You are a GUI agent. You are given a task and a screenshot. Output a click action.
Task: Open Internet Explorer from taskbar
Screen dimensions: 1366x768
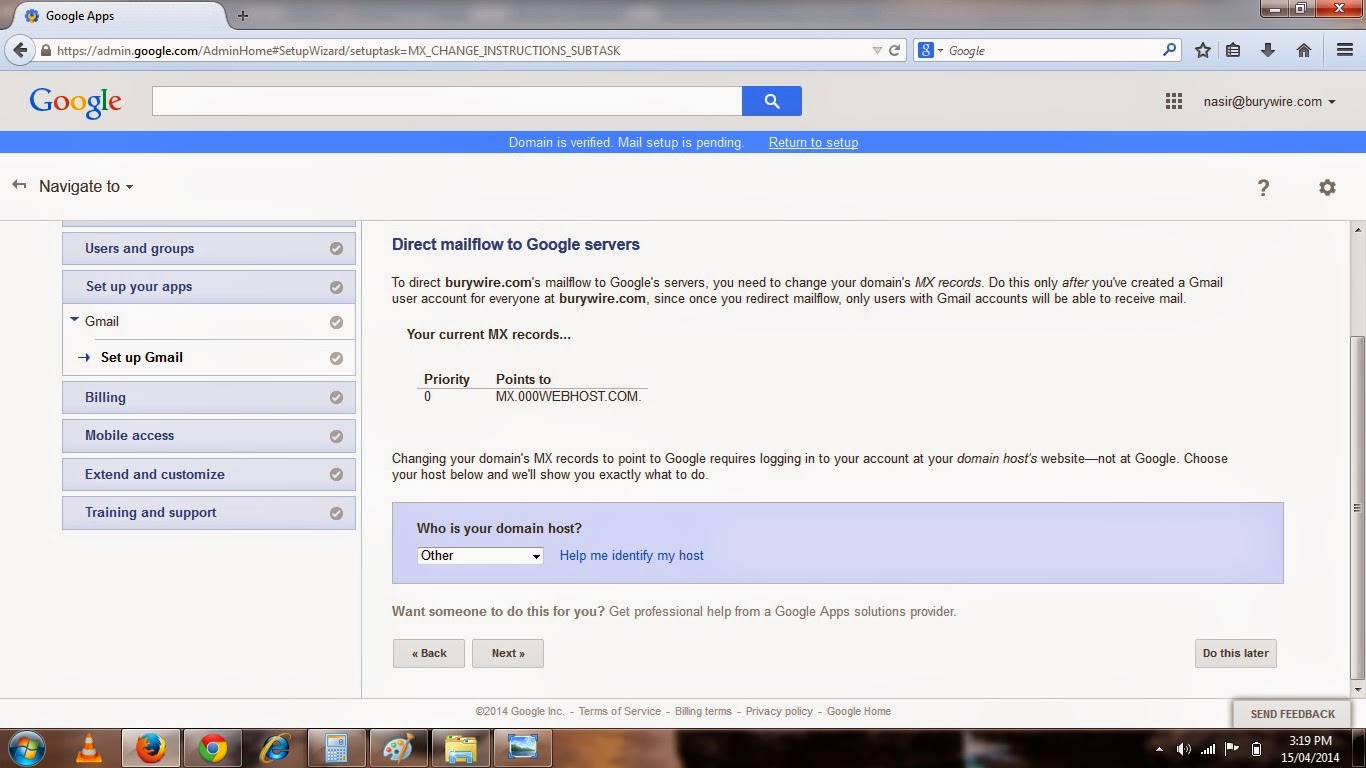coord(274,748)
